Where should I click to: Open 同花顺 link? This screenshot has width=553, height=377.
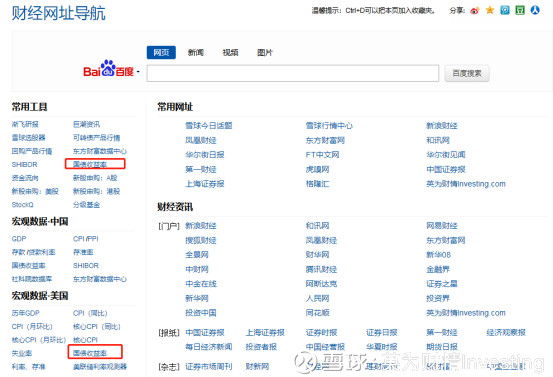pyautogui.click(x=317, y=313)
